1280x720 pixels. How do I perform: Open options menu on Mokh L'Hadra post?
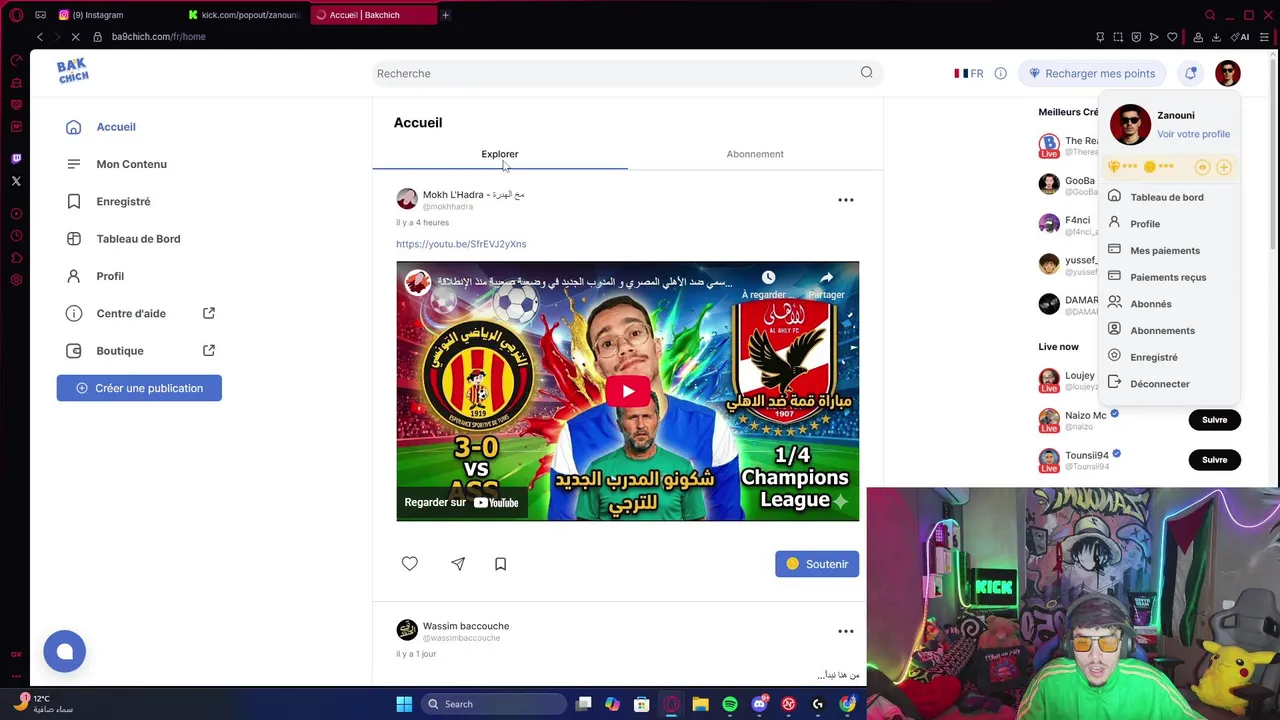point(846,200)
